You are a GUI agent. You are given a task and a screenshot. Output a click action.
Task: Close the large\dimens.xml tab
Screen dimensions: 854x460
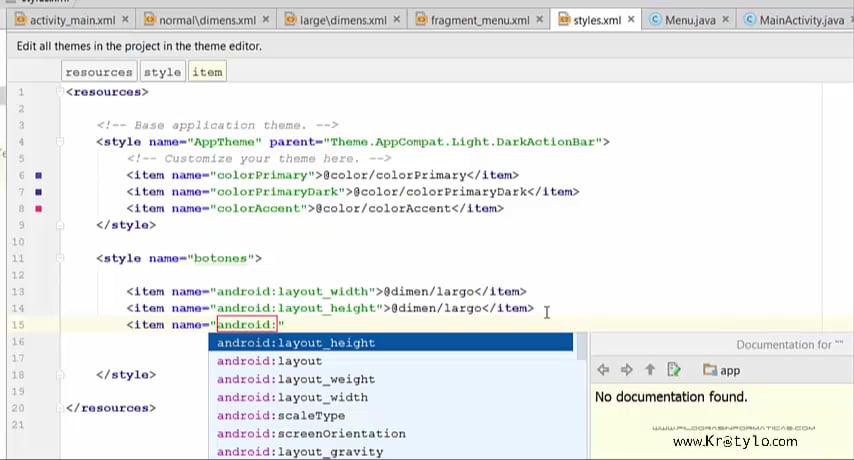396,20
